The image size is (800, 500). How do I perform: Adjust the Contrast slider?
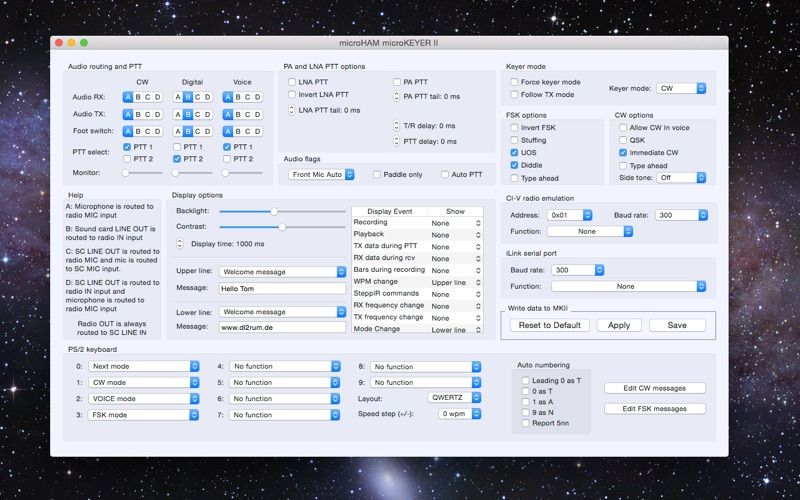tap(282, 227)
